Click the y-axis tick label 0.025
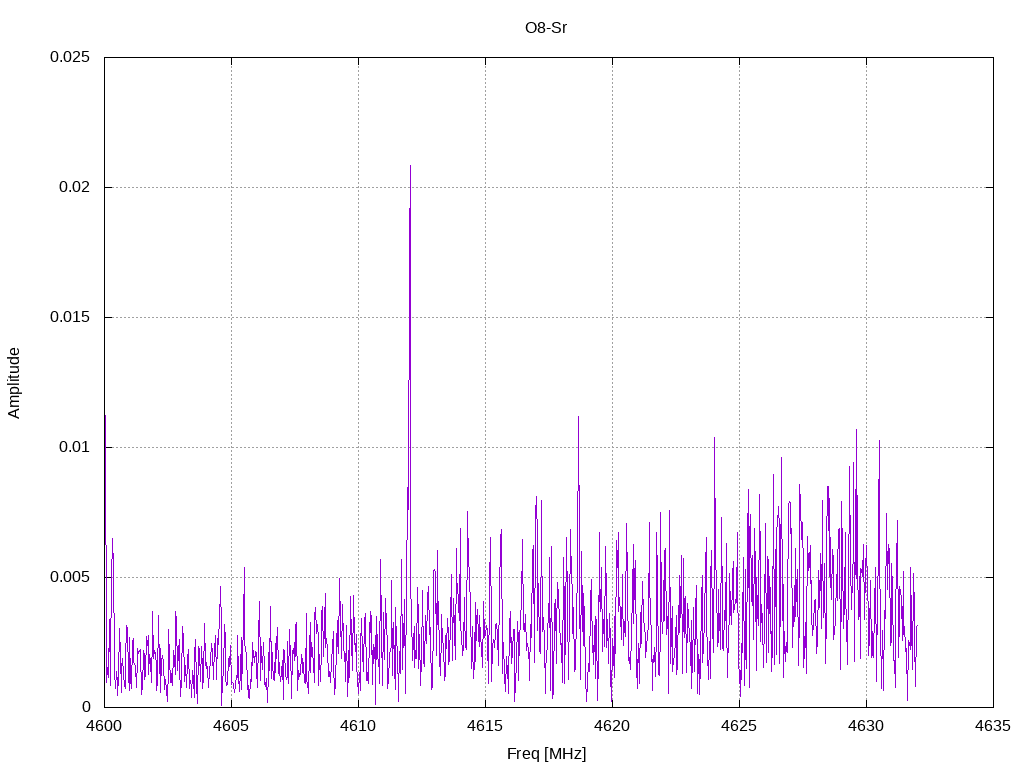1024x768 pixels. (70, 57)
